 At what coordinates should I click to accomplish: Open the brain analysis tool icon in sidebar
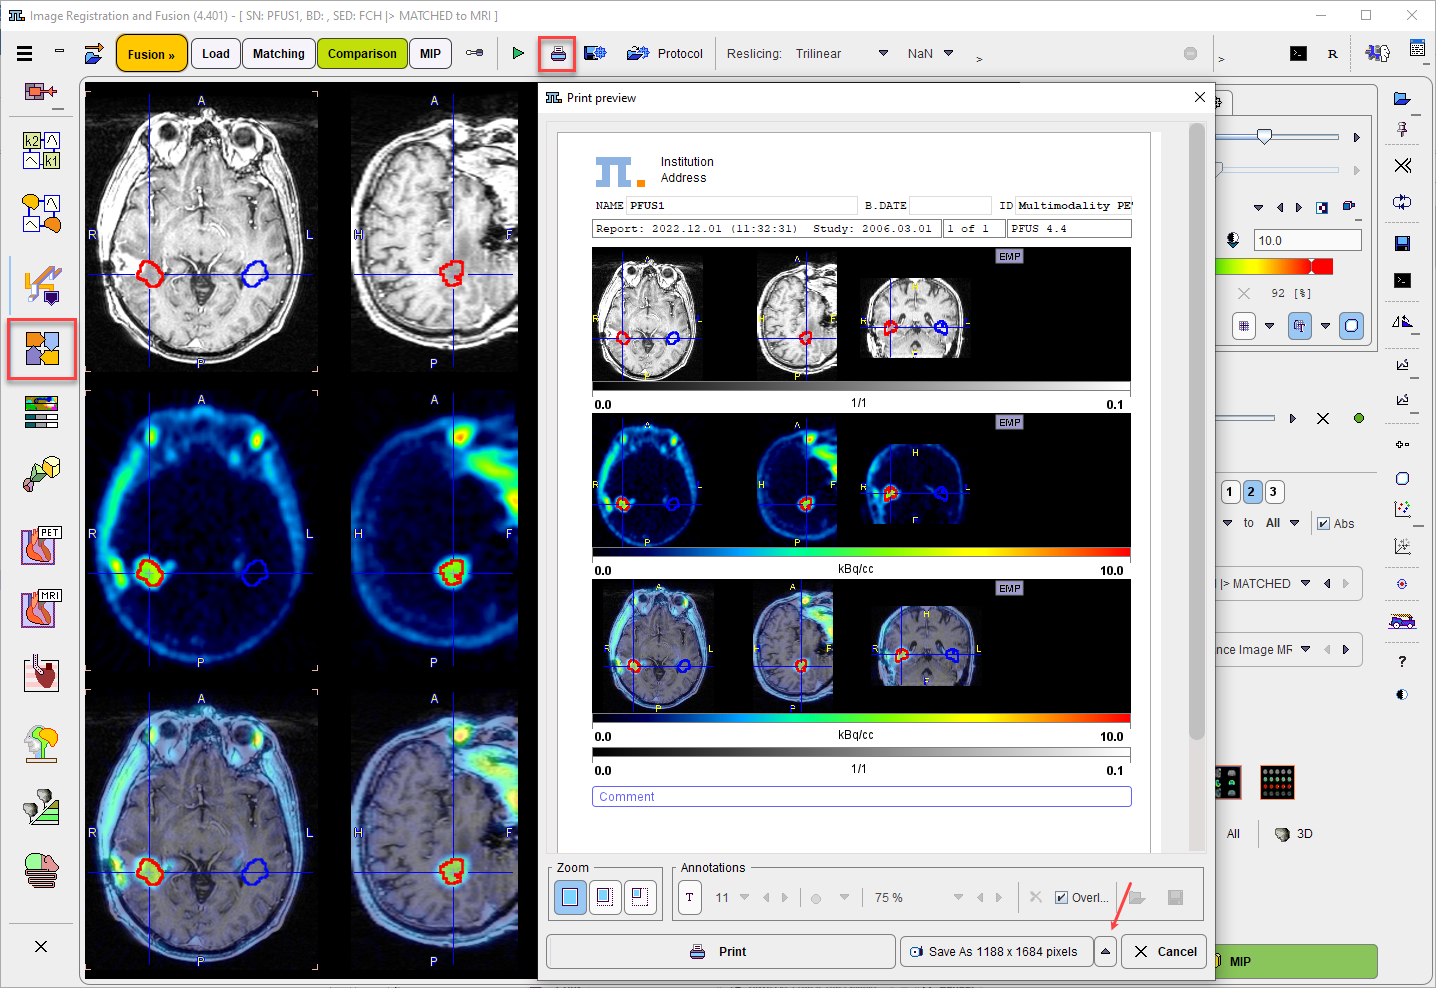coord(42,743)
